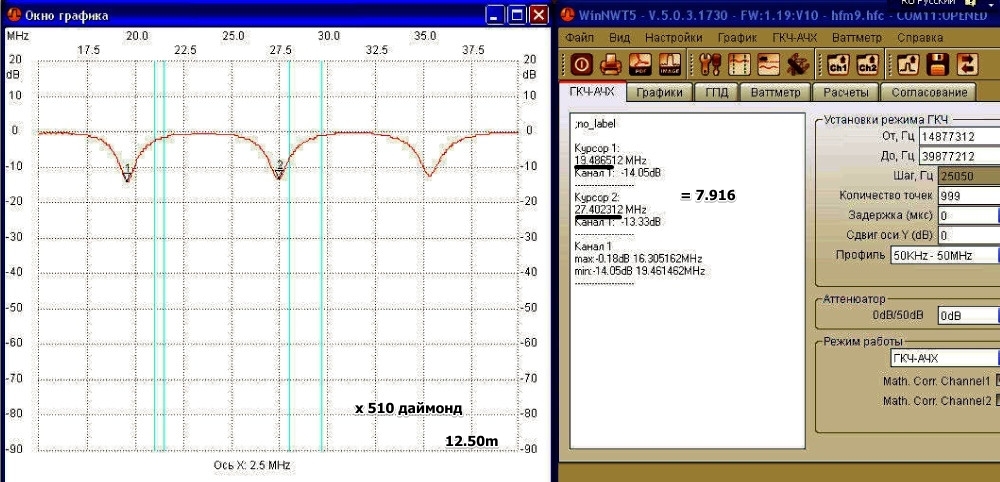Switch to the Графики tab
Viewport: 1000px width, 482px height.
(x=659, y=92)
